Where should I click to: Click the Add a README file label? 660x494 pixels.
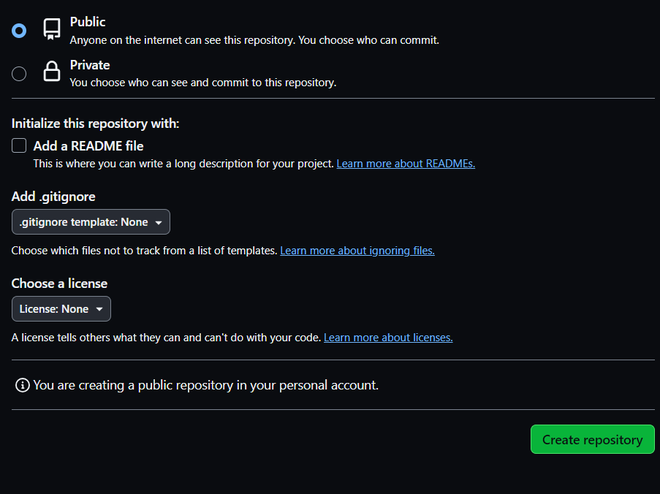pyautogui.click(x=88, y=146)
